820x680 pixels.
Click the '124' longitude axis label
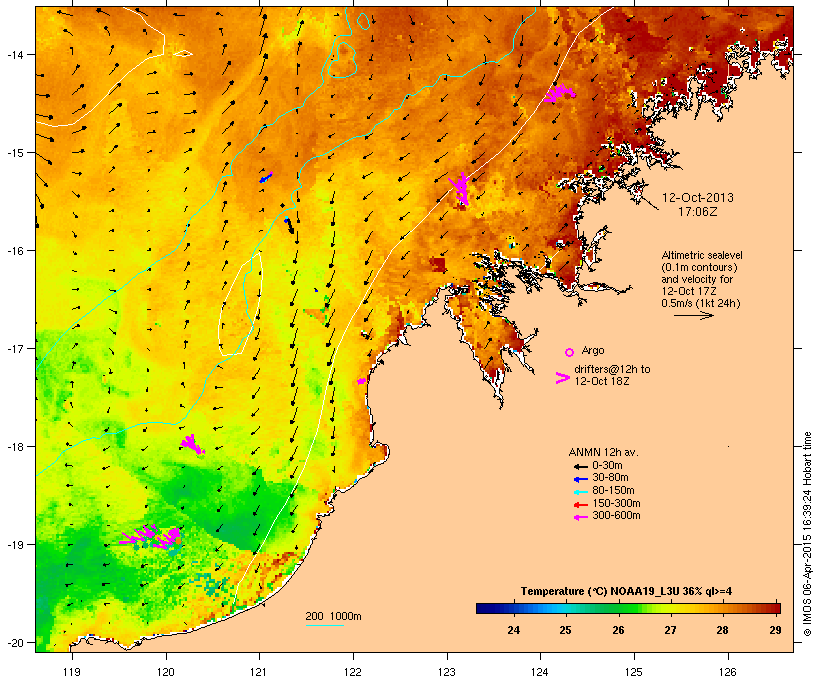coord(540,672)
